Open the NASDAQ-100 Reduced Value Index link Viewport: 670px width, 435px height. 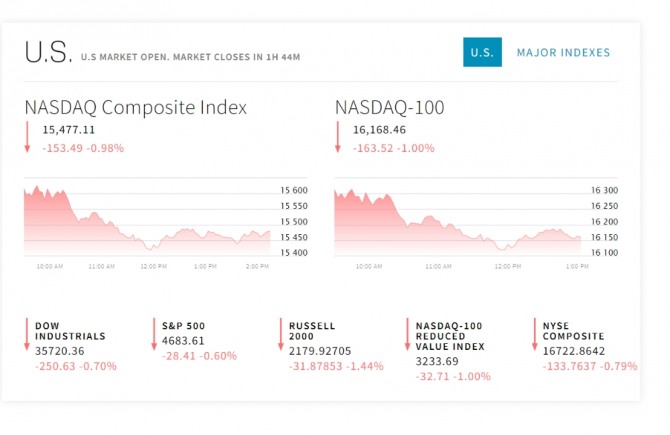tap(450, 336)
